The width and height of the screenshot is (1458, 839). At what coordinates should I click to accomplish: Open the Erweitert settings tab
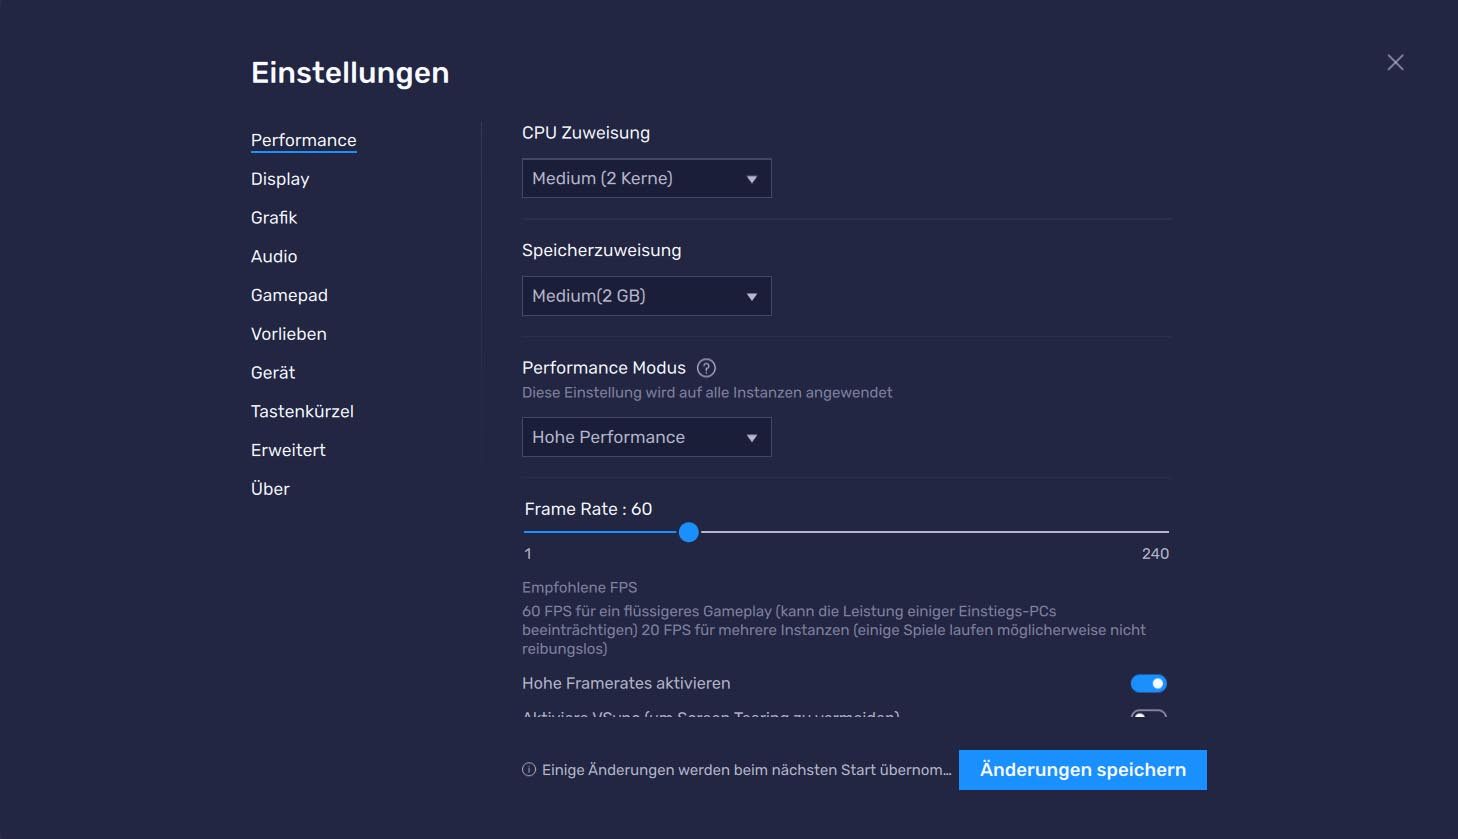click(x=288, y=450)
